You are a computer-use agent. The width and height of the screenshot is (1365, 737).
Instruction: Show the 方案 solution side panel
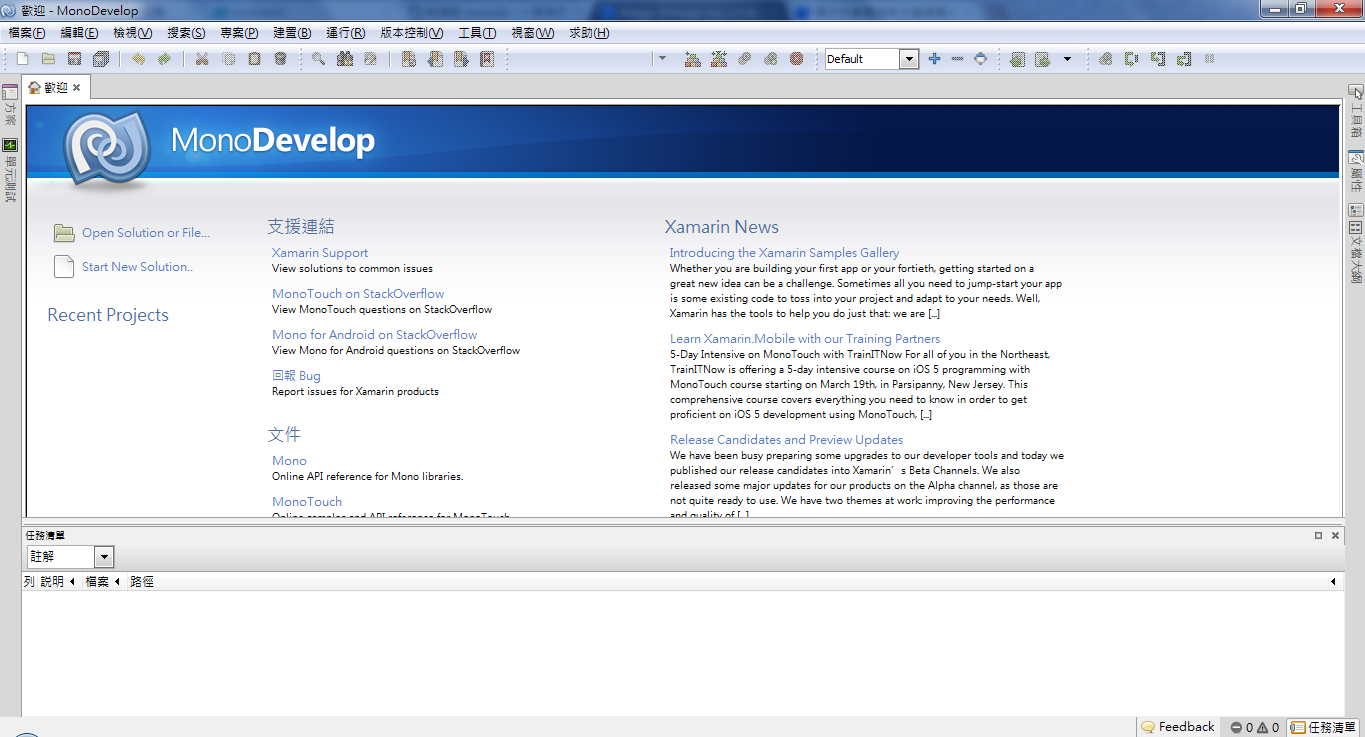coord(10,106)
